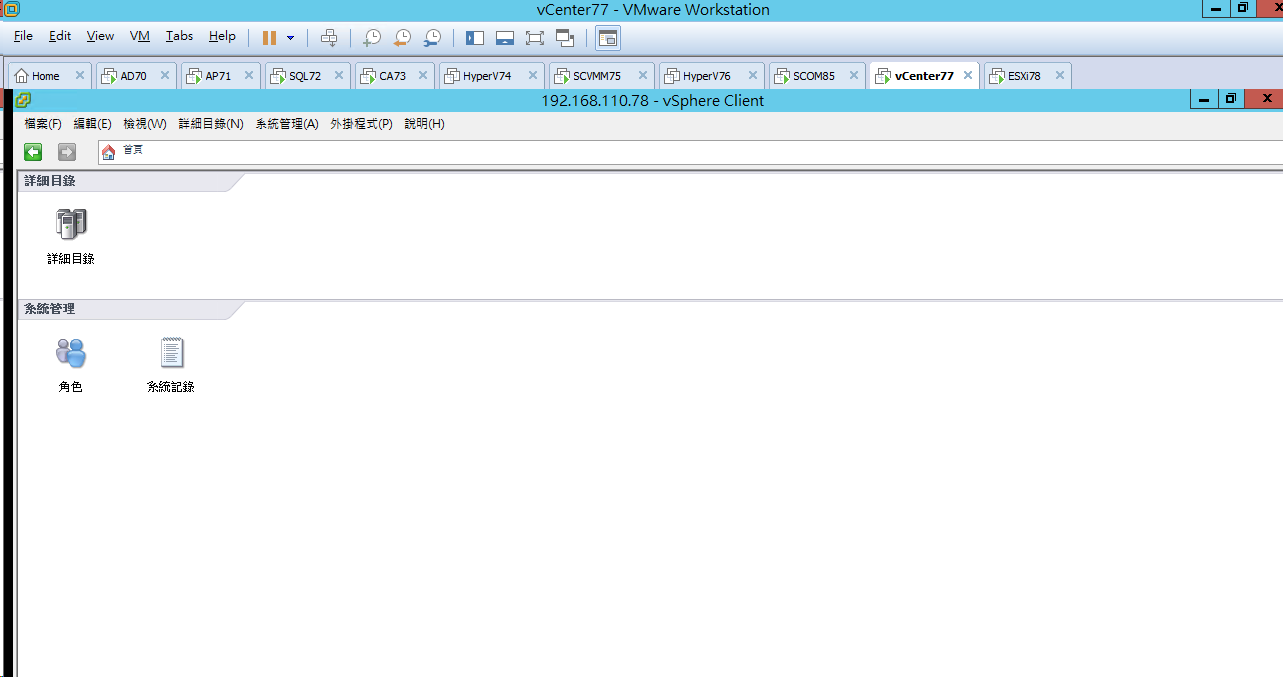Switch to the CA73 tab
1283x677 pixels.
[392, 76]
